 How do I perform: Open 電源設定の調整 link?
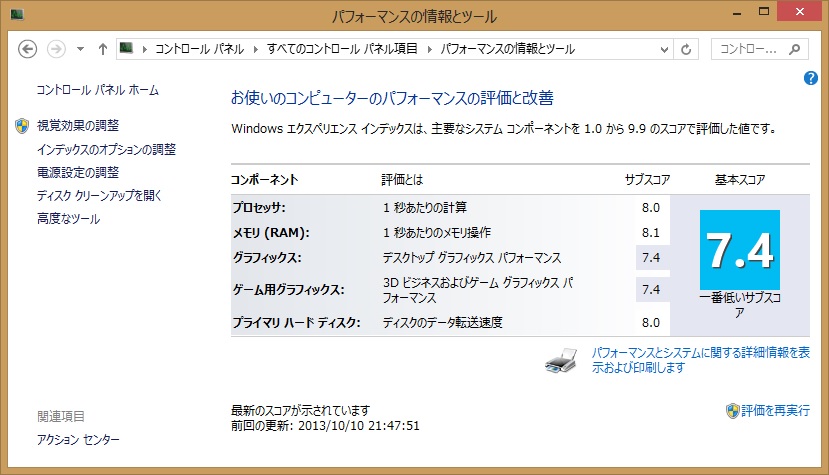pyautogui.click(x=78, y=173)
